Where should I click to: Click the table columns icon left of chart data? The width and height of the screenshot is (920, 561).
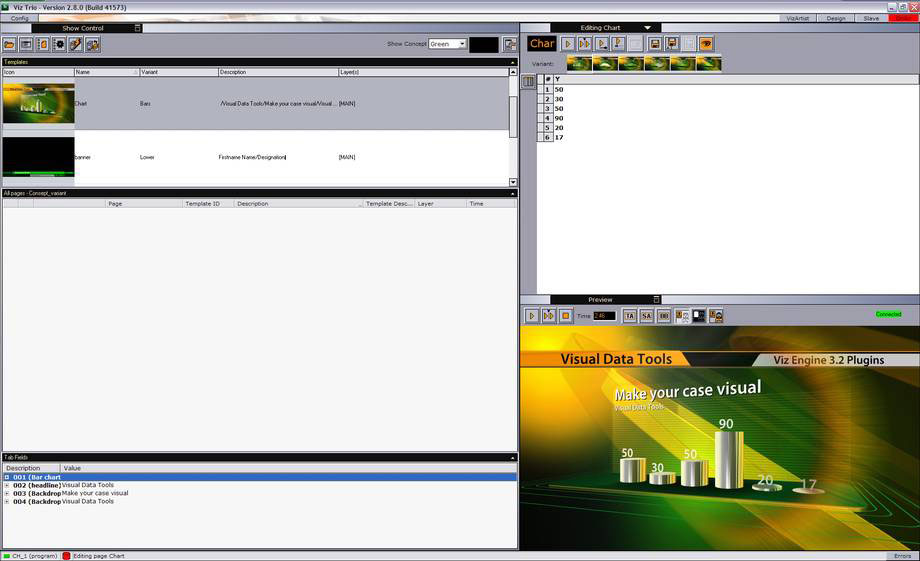[x=529, y=82]
